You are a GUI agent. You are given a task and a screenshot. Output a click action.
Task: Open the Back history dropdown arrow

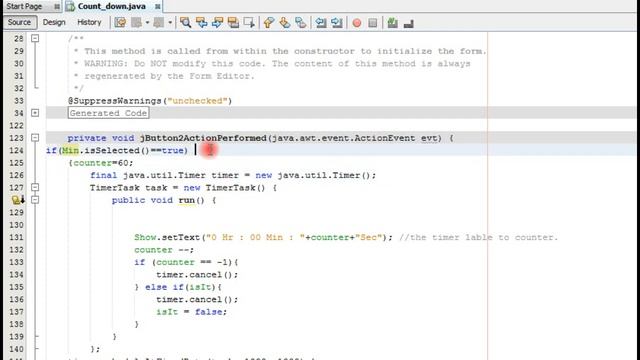click(x=147, y=22)
